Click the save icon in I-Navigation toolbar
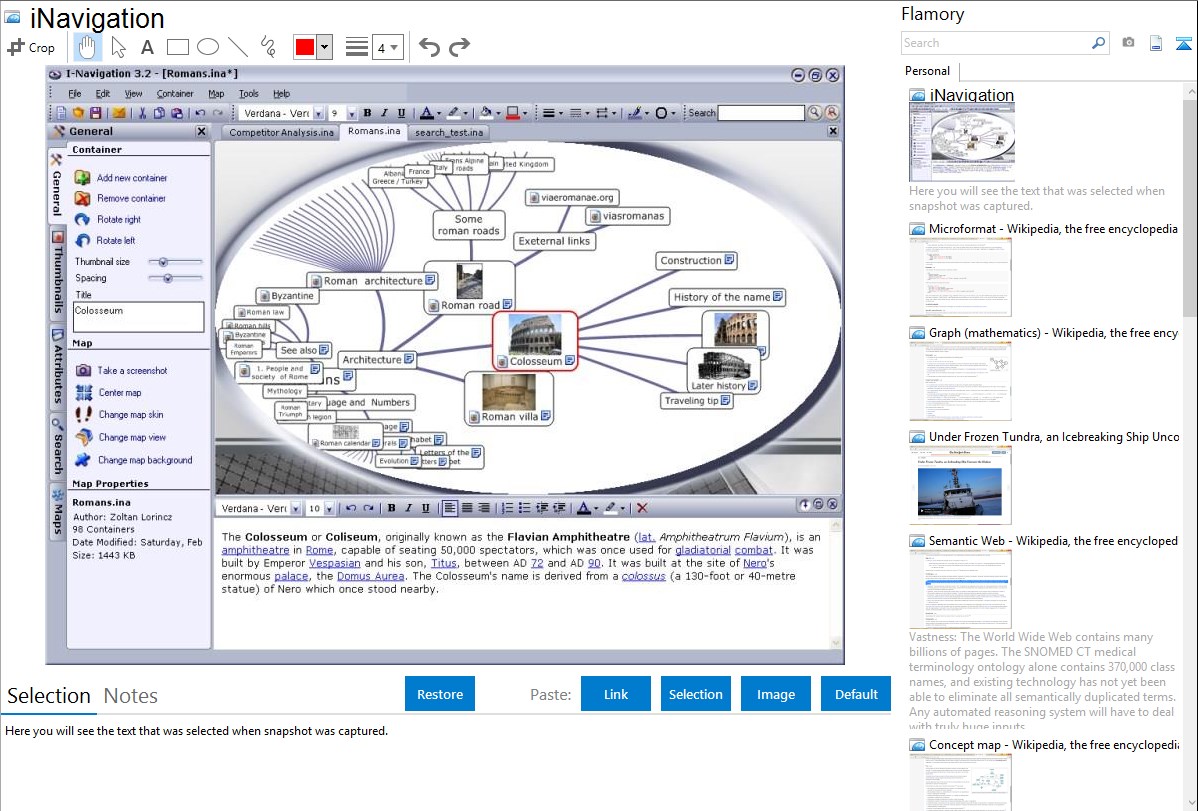Image resolution: width=1198 pixels, height=811 pixels. (96, 113)
